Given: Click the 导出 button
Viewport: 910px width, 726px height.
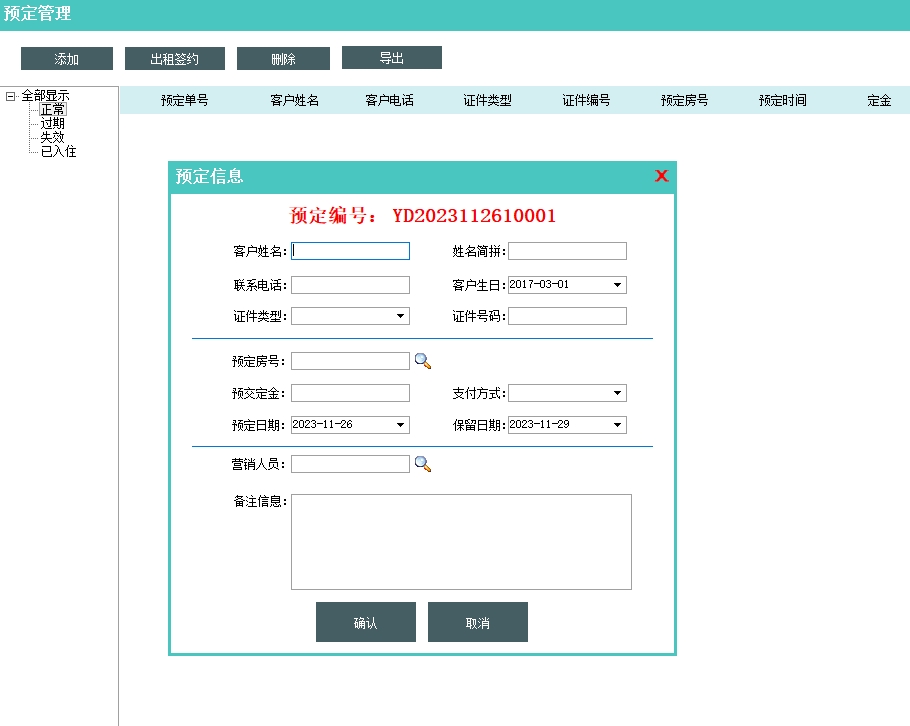Looking at the screenshot, I should [391, 58].
